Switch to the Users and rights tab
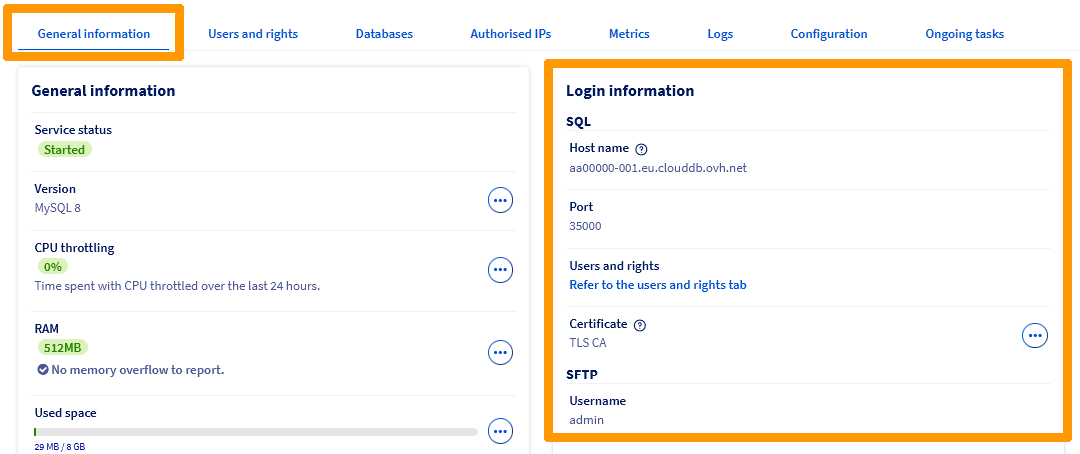The height and width of the screenshot is (454, 1080). [253, 34]
